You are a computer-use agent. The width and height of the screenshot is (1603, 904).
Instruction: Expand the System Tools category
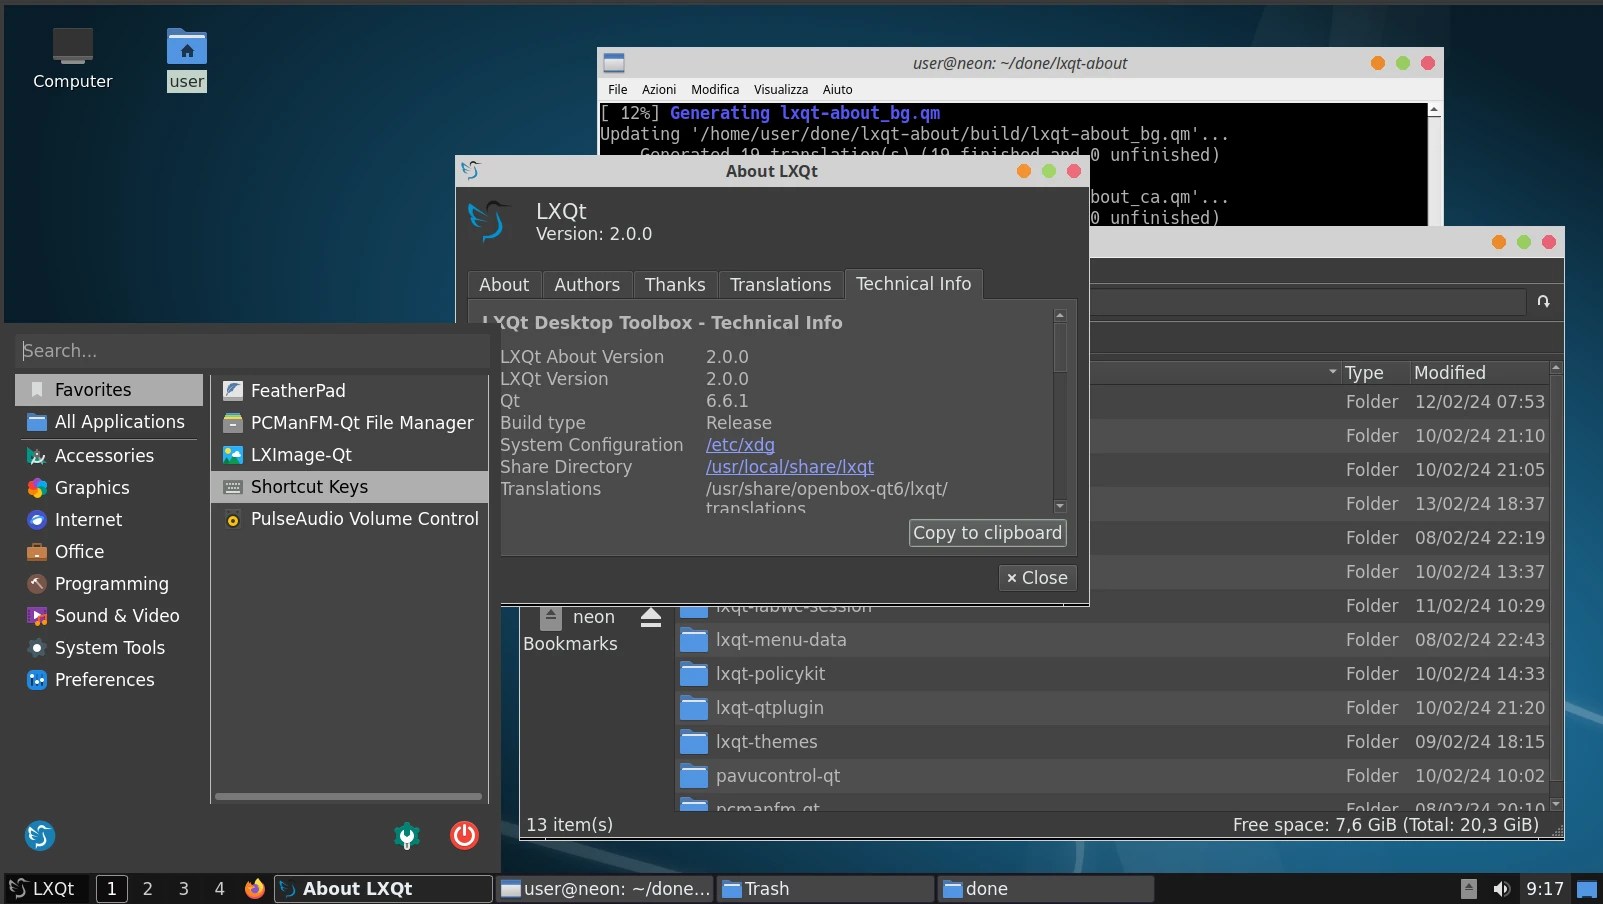point(110,648)
